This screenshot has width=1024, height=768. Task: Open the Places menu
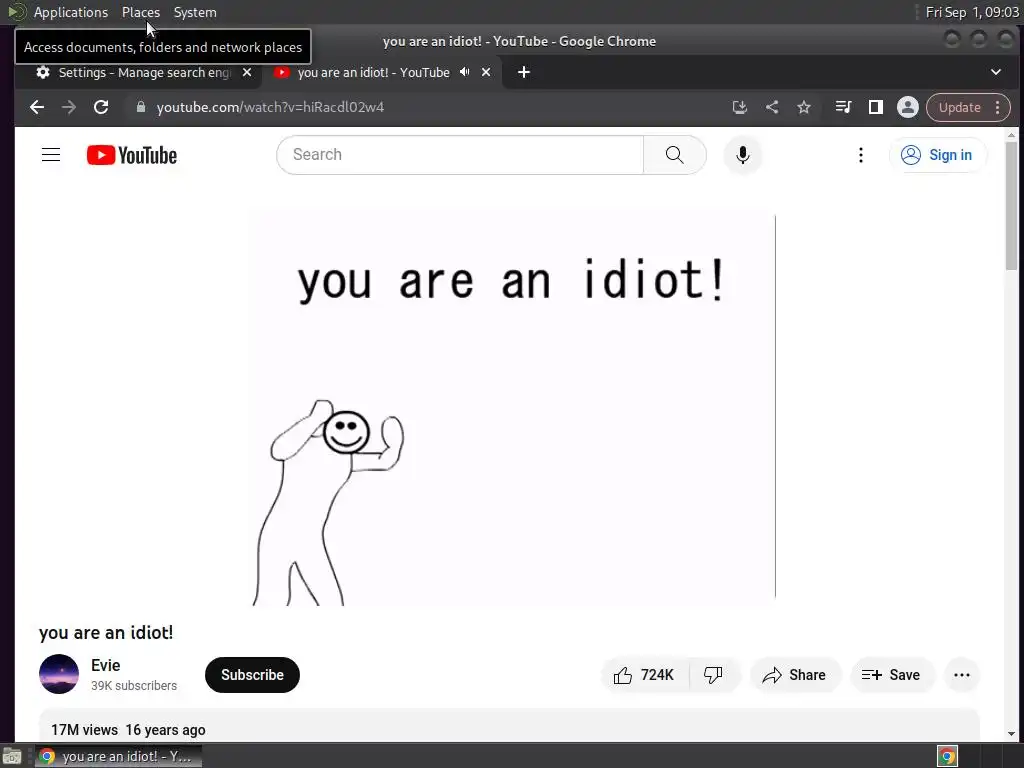tap(140, 12)
